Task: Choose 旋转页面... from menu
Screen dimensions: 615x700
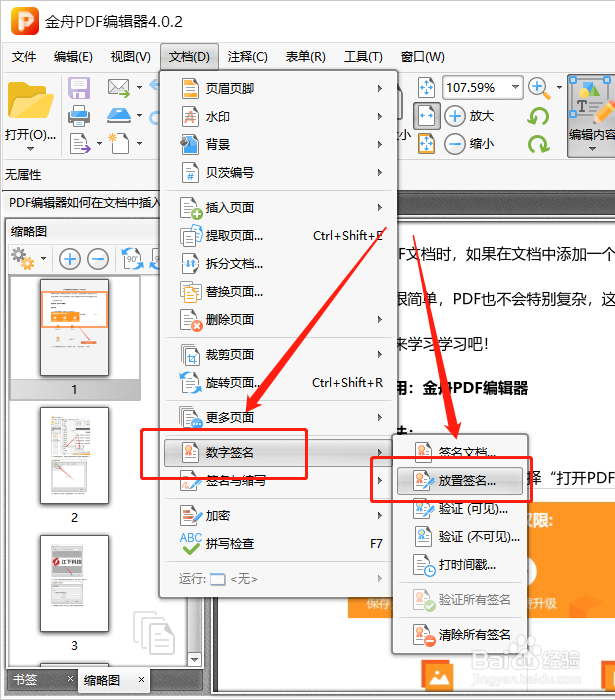Action: pyautogui.click(x=279, y=383)
